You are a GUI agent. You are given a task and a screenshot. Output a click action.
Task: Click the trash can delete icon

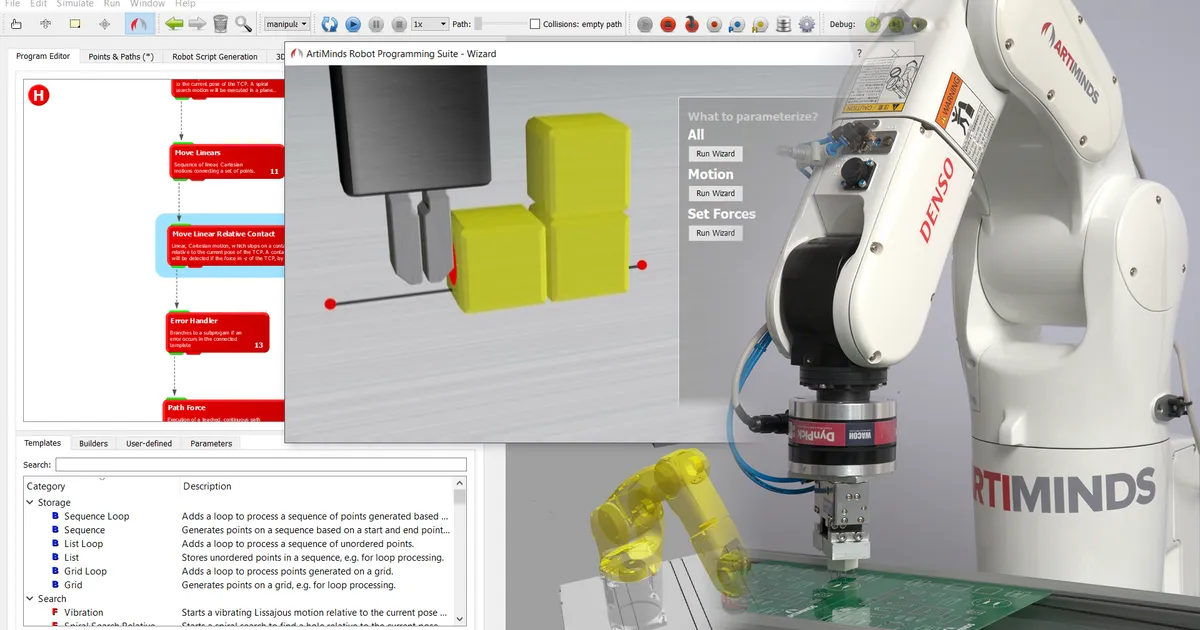[221, 23]
